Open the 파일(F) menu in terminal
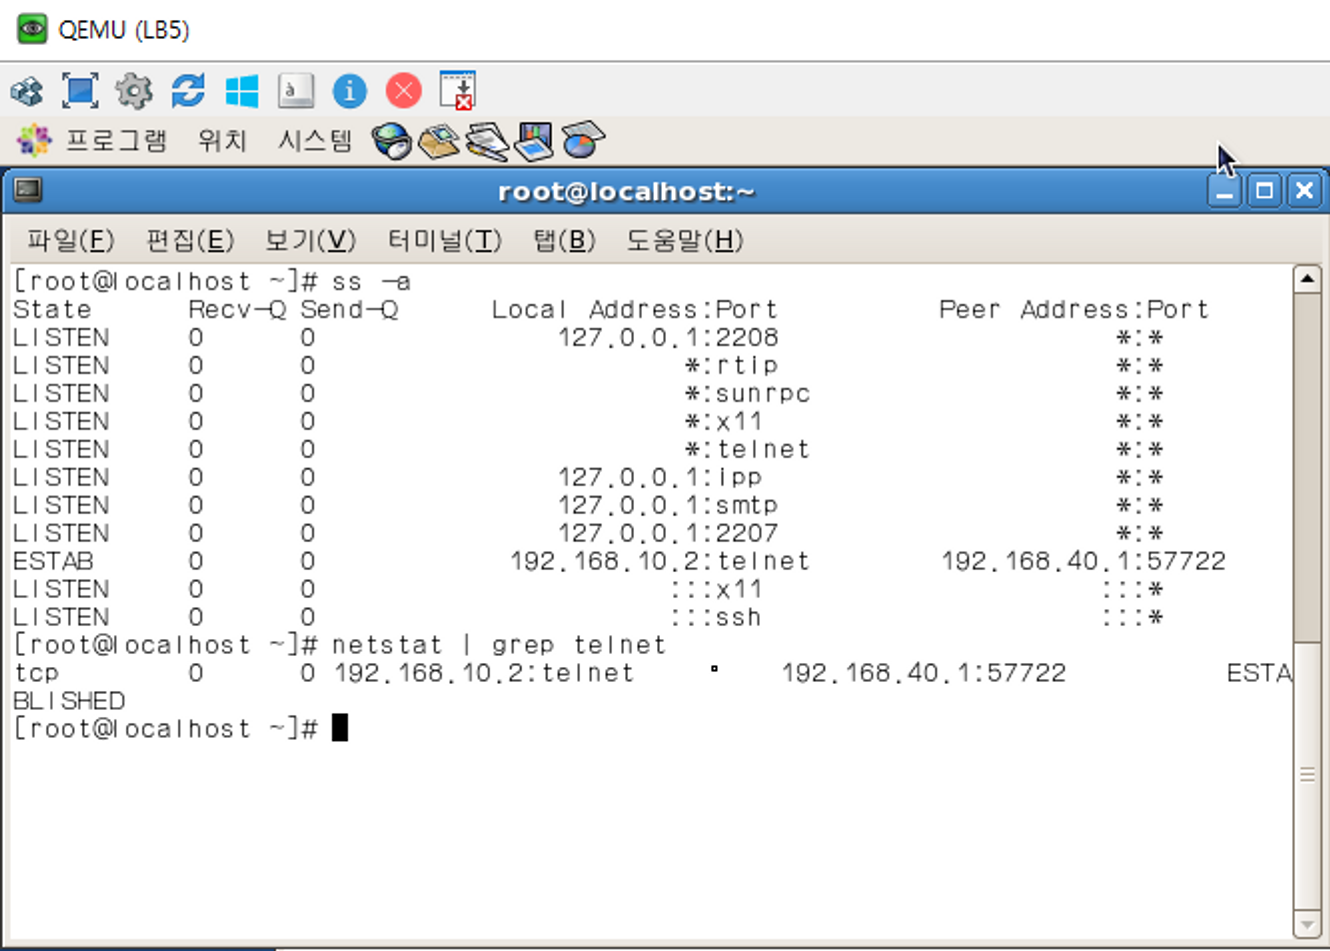The image size is (1330, 951). point(70,240)
